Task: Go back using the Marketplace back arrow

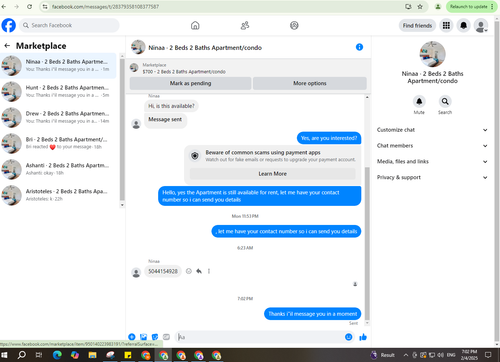Action: pos(7,46)
